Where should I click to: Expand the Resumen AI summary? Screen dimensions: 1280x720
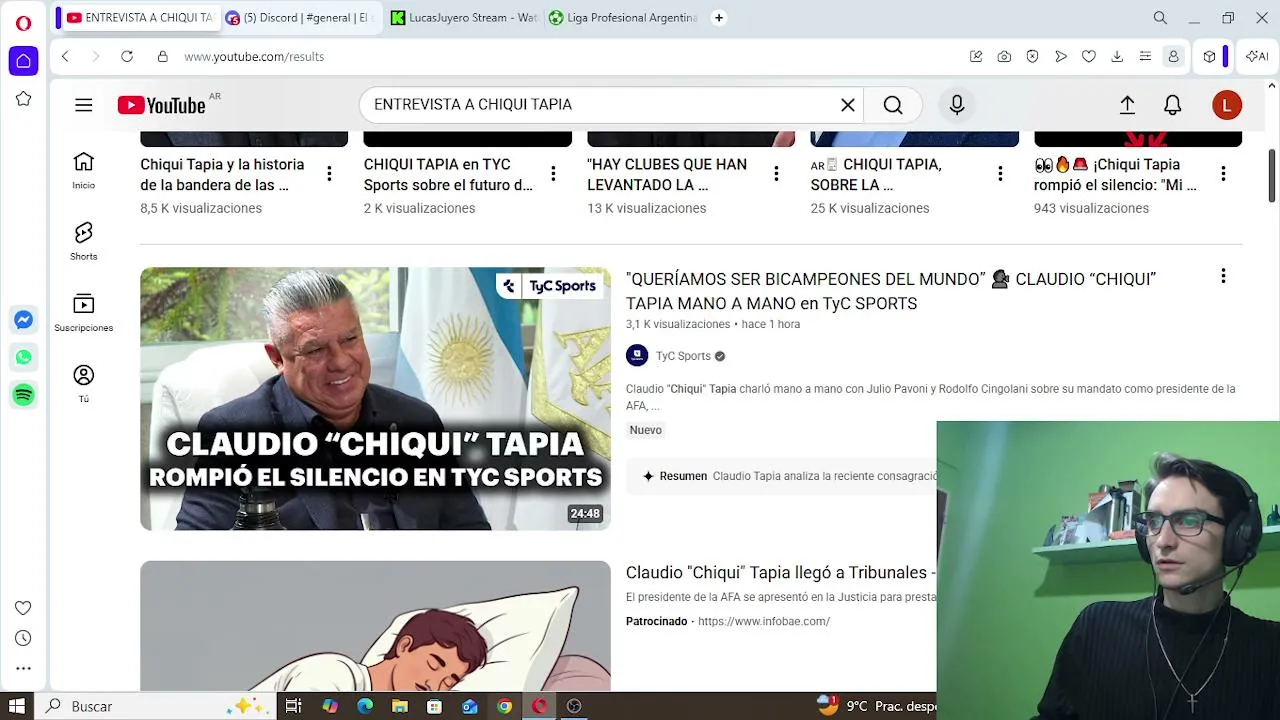(781, 477)
